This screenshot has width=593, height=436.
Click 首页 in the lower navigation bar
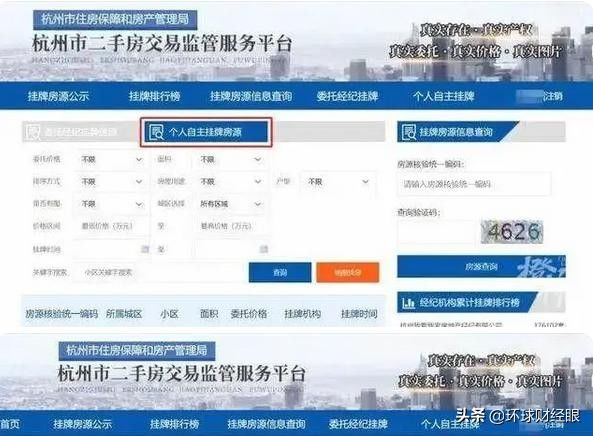pos(10,424)
